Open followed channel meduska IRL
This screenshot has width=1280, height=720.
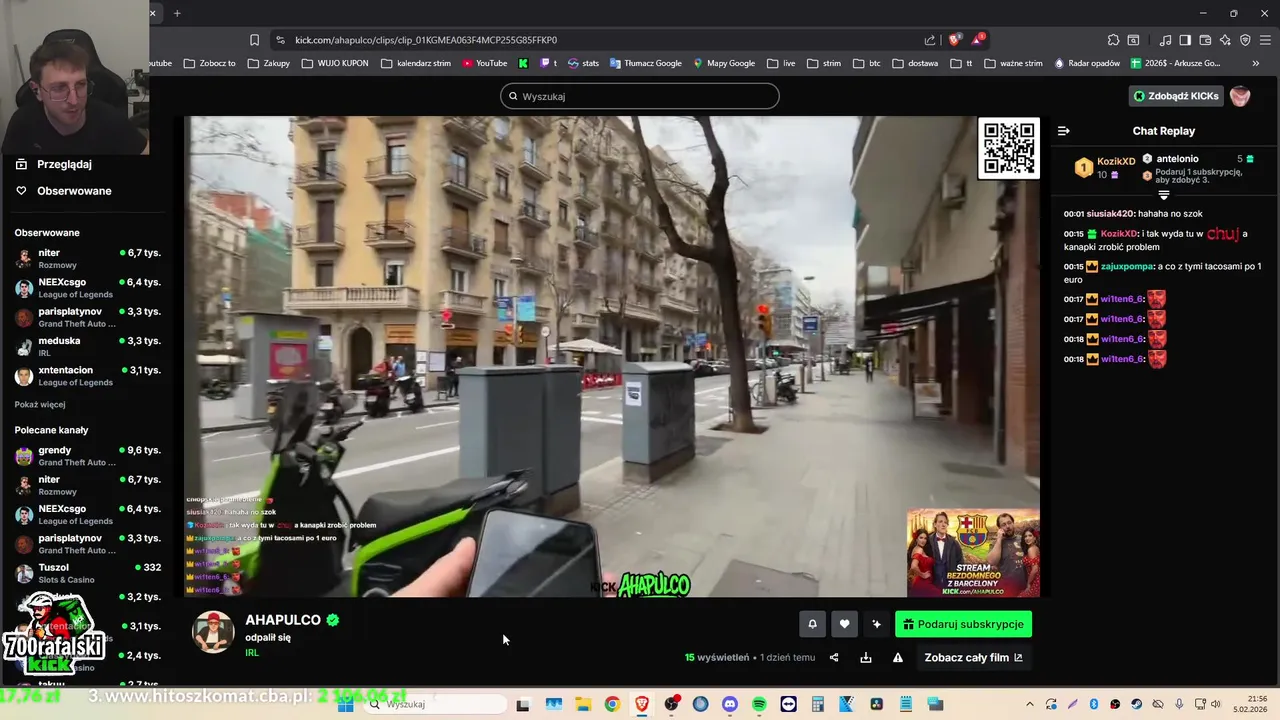click(88, 346)
